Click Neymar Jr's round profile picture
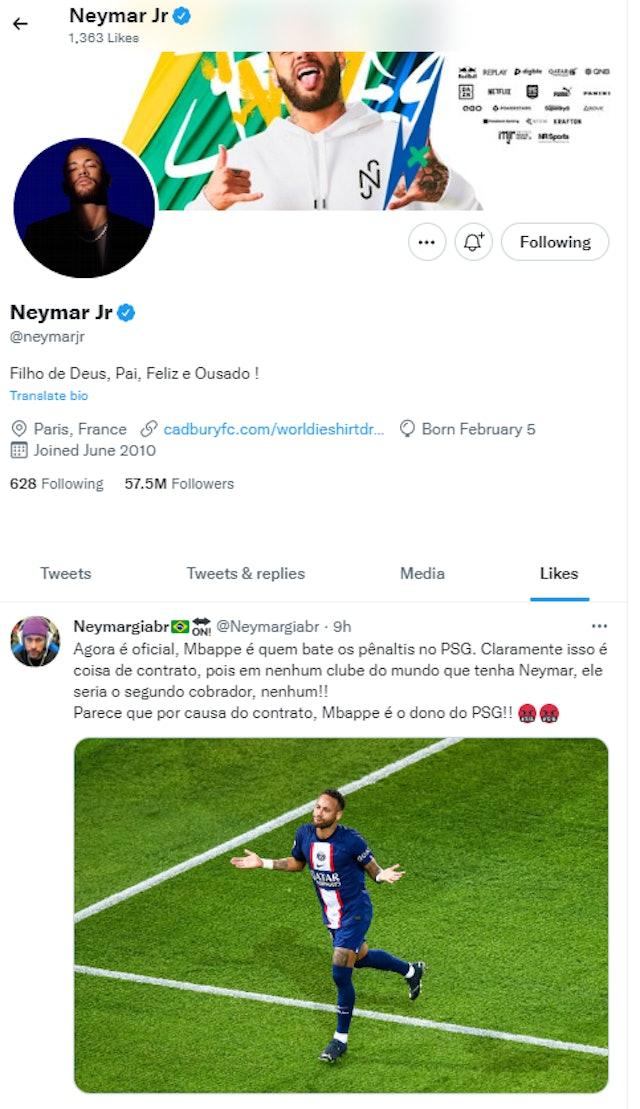The height and width of the screenshot is (1109, 640). 85,208
